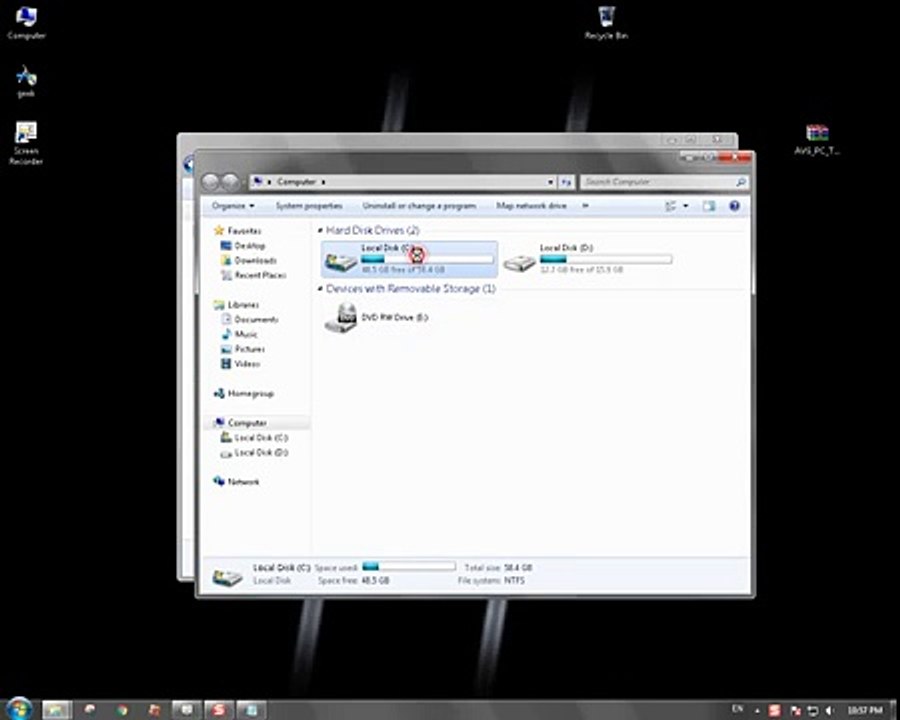Open the Organize dropdown menu
This screenshot has width=900, height=720.
point(233,206)
